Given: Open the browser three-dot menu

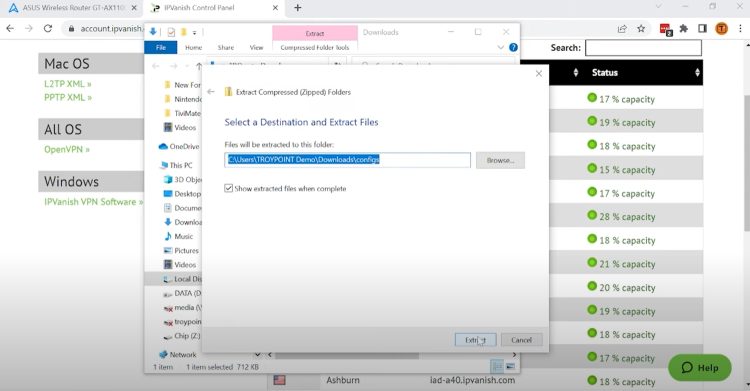Looking at the screenshot, I should (740, 29).
